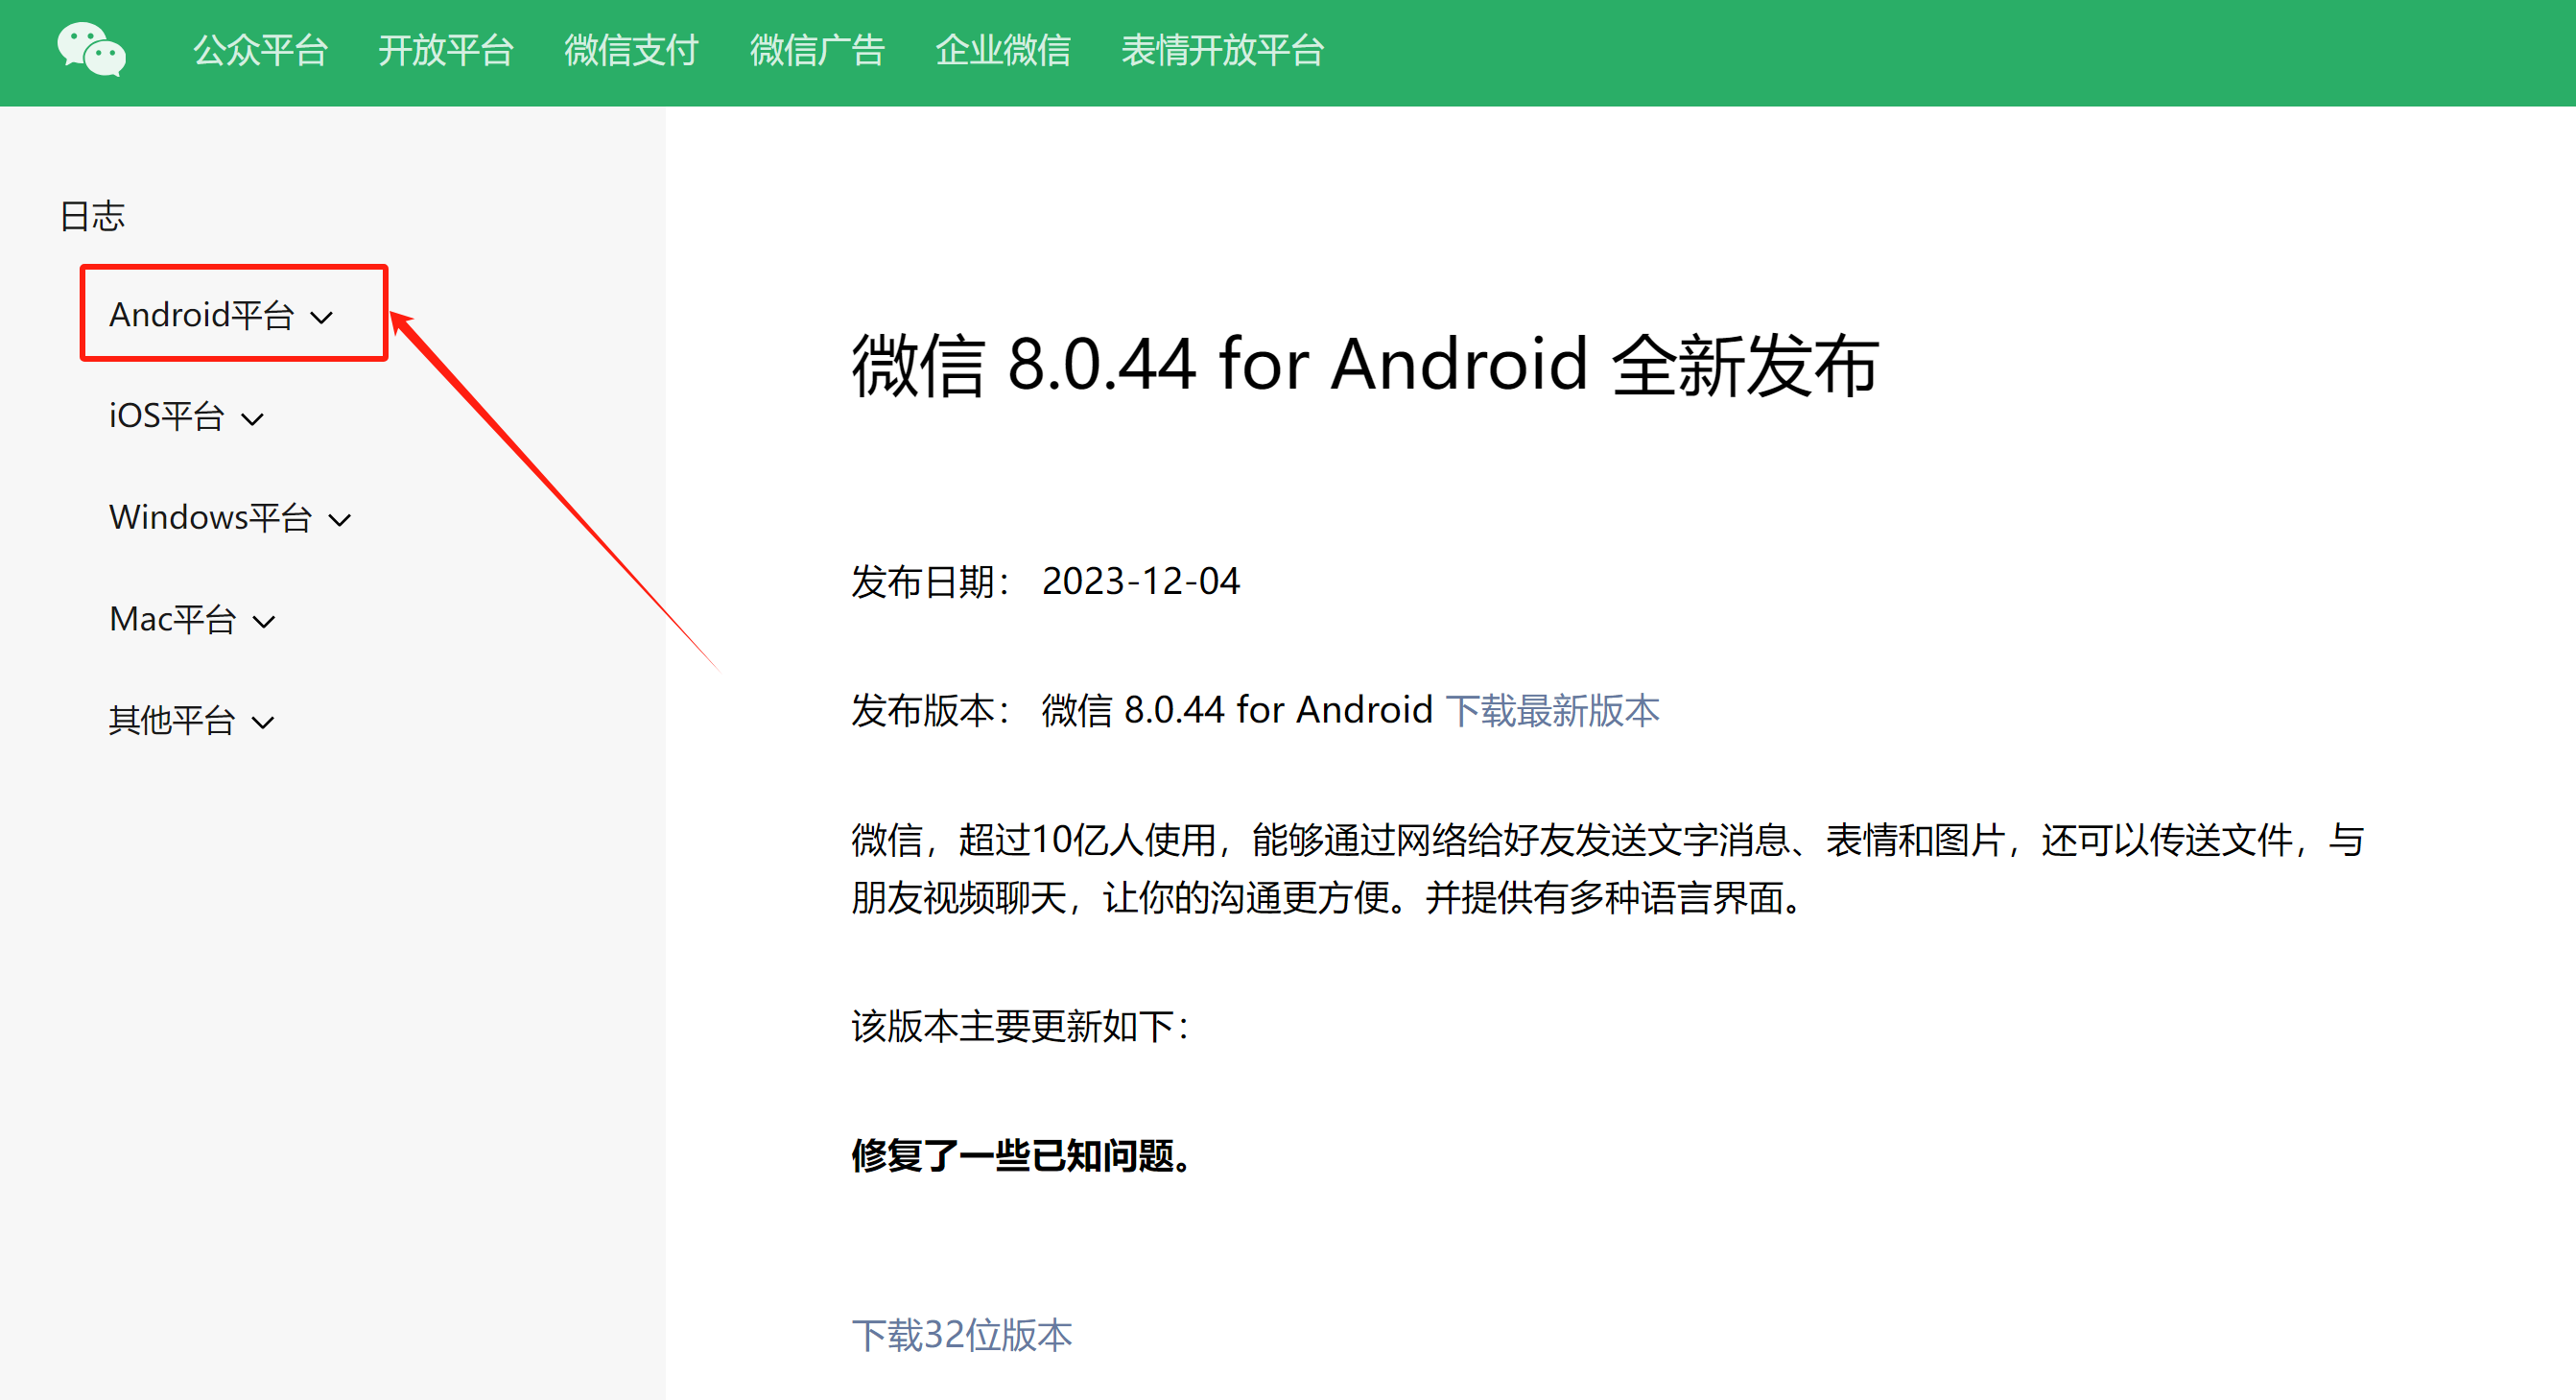Viewport: 2576px width, 1400px height.
Task: Click the text 该版本主要更新如下：
Action: coord(1021,1027)
